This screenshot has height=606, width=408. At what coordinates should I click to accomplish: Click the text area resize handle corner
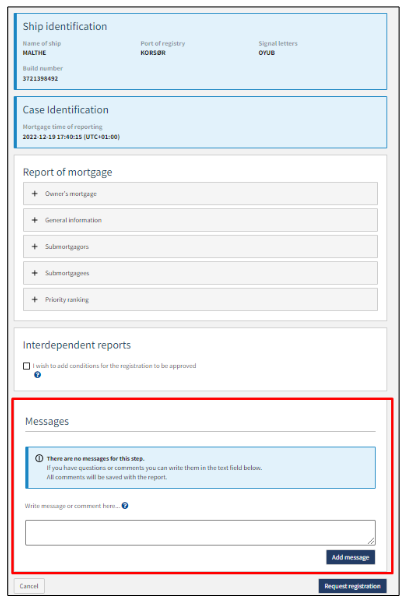tap(371, 541)
